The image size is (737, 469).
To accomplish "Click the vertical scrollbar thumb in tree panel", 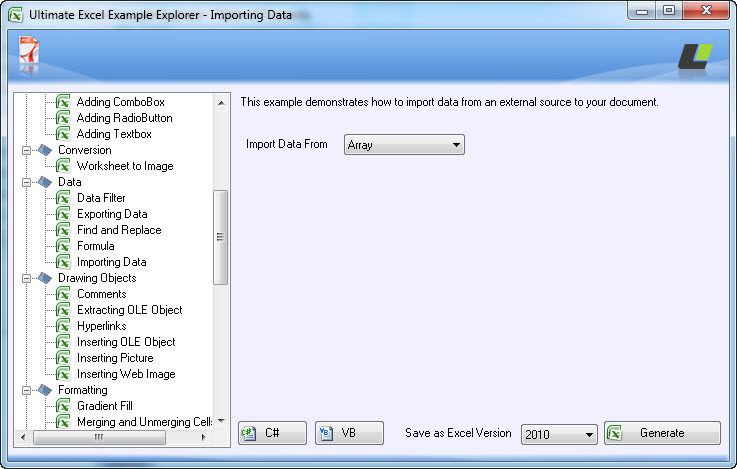I will (220, 237).
